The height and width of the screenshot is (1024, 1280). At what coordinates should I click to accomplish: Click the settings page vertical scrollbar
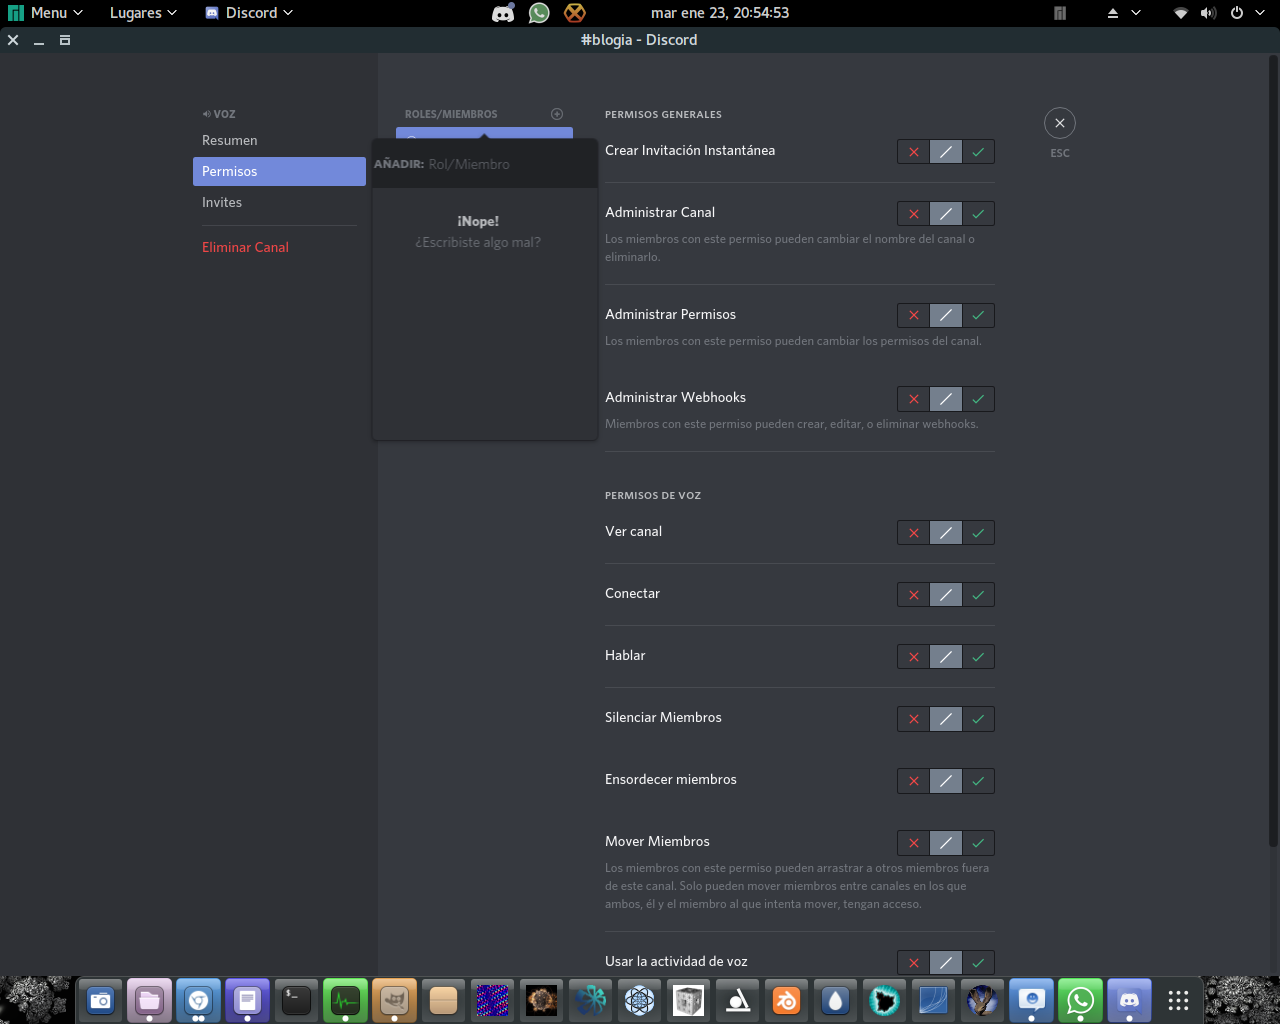(x=1273, y=450)
